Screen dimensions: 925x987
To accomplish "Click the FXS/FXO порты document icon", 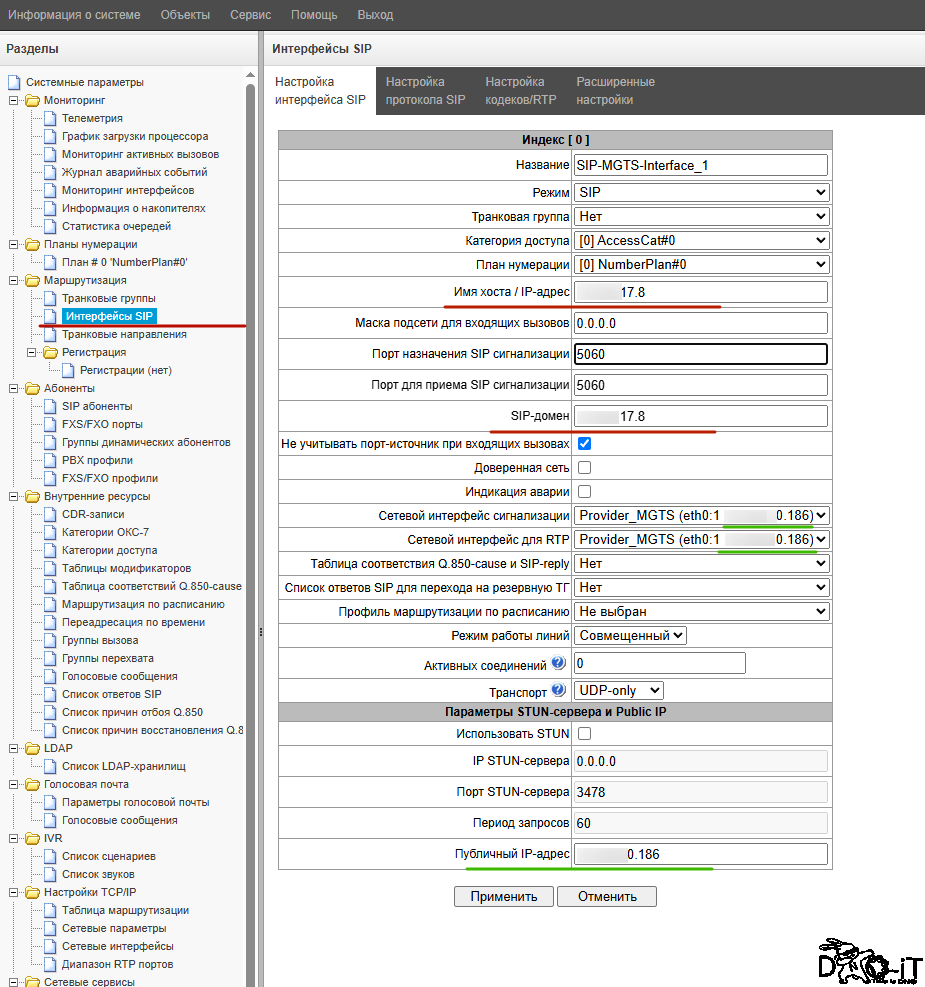I will click(x=50, y=425).
